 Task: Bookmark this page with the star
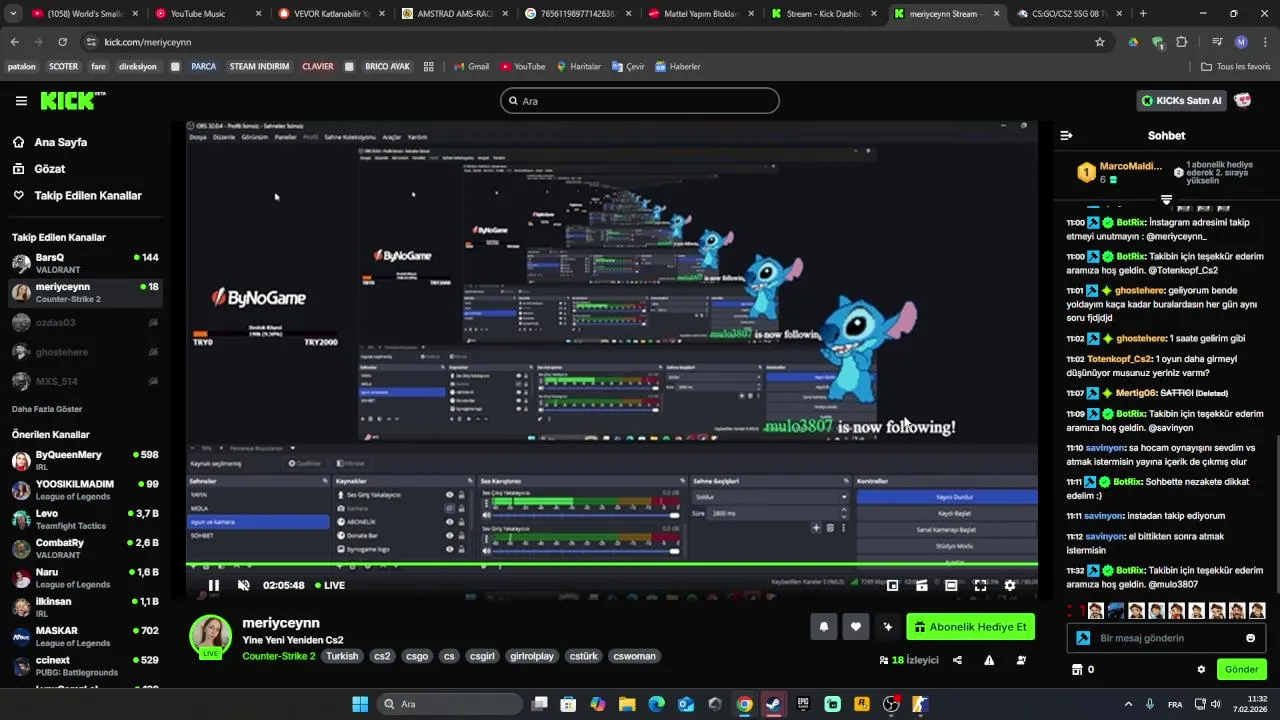click(x=1100, y=42)
